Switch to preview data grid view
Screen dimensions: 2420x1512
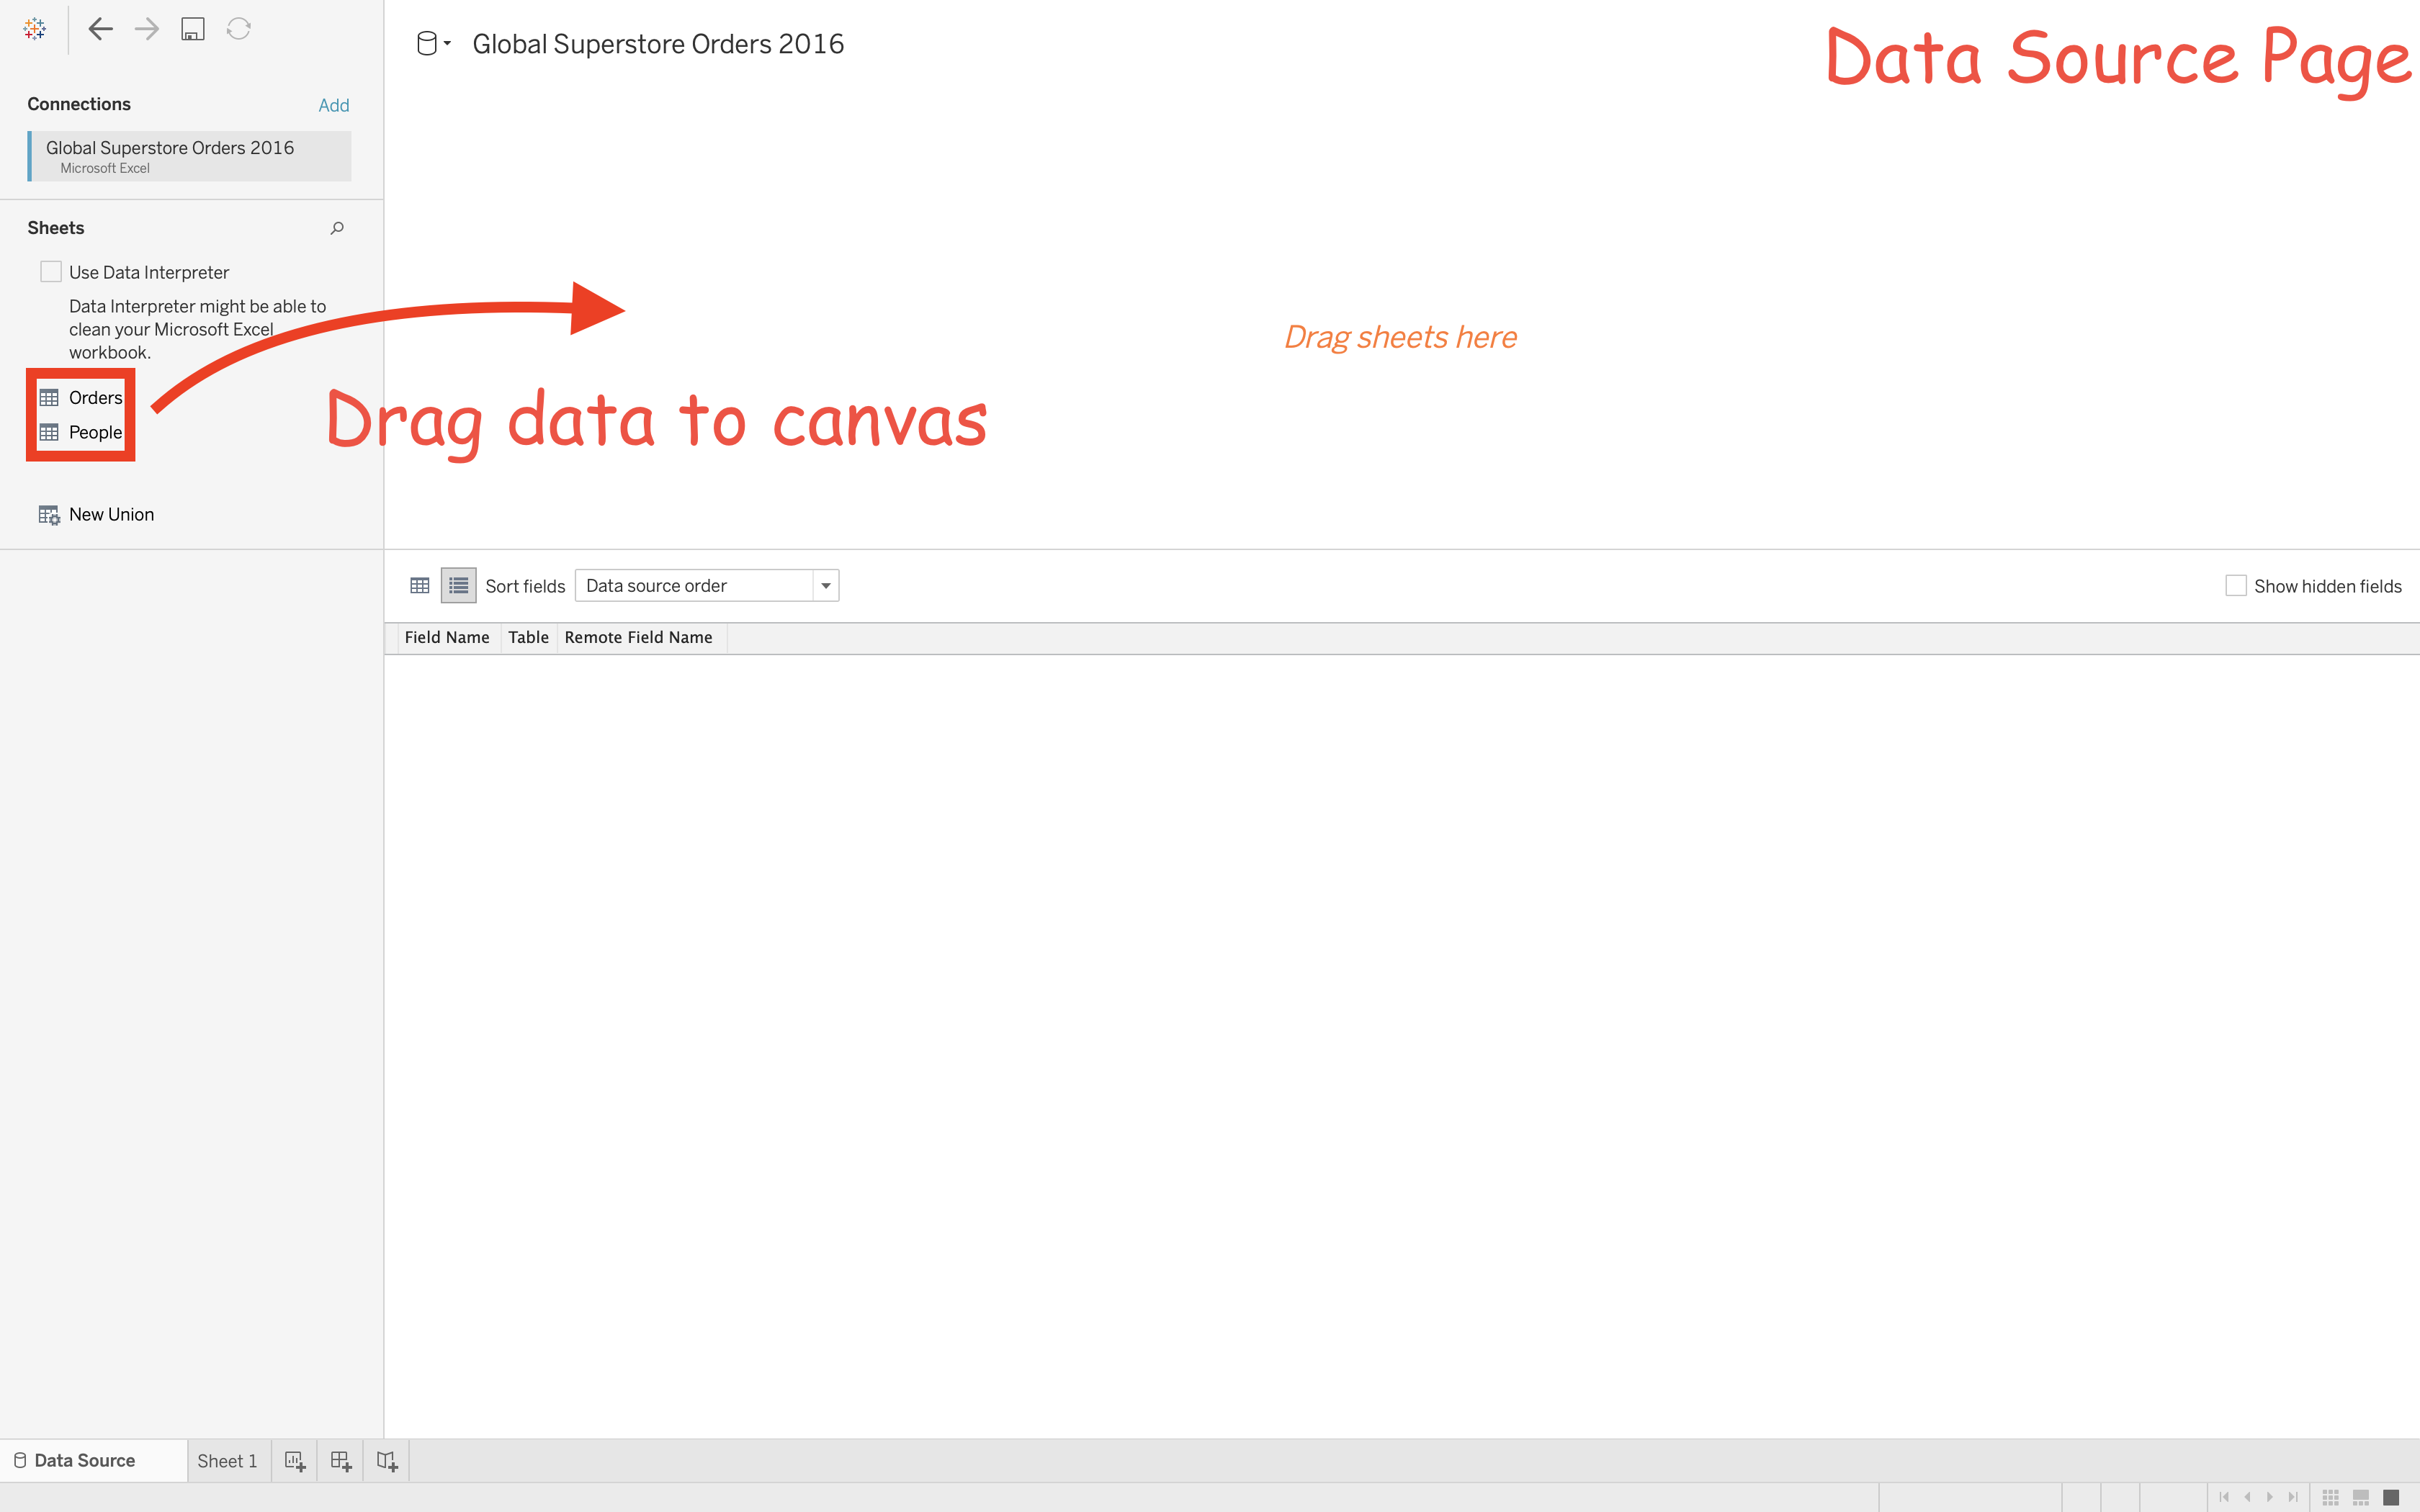(420, 586)
